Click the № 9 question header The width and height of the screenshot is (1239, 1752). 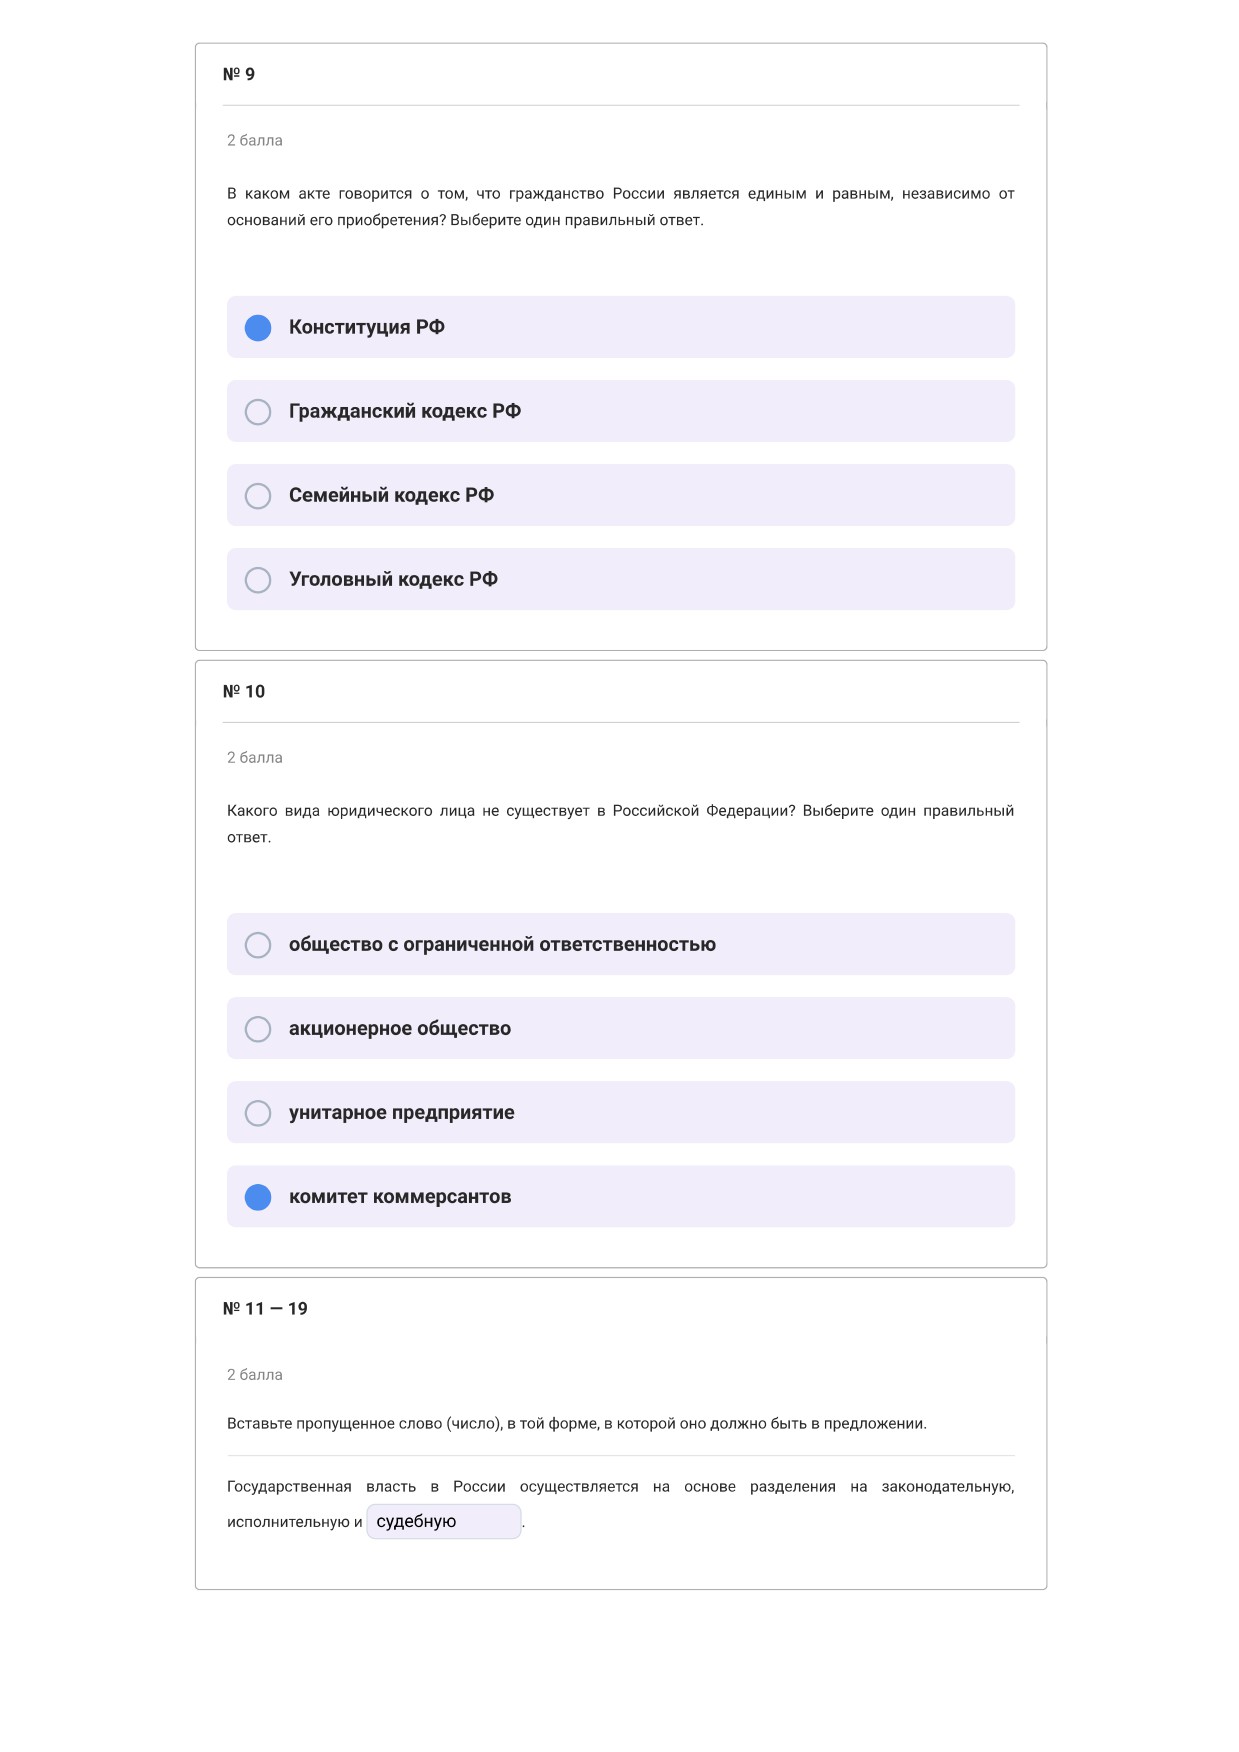click(x=239, y=74)
